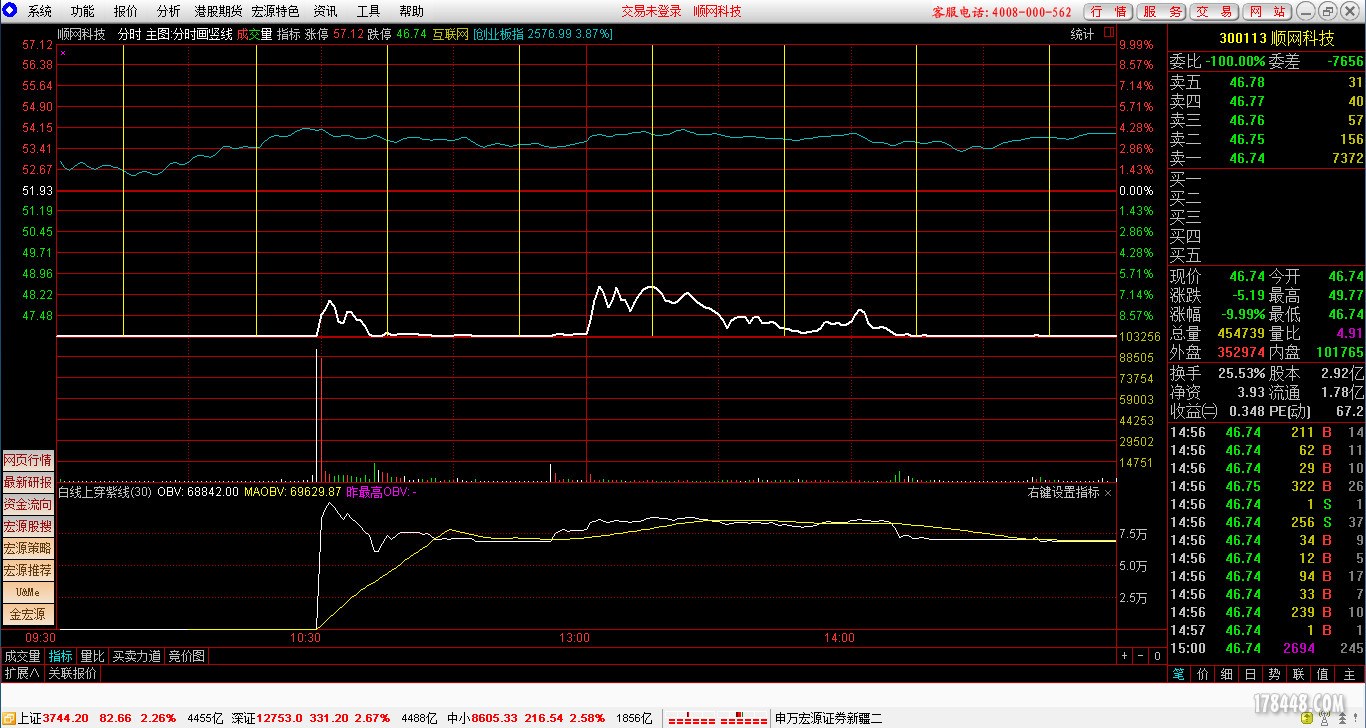The height and width of the screenshot is (728, 1366).
Task: Click the OBV: 68842.00 indicator value
Action: [198, 492]
